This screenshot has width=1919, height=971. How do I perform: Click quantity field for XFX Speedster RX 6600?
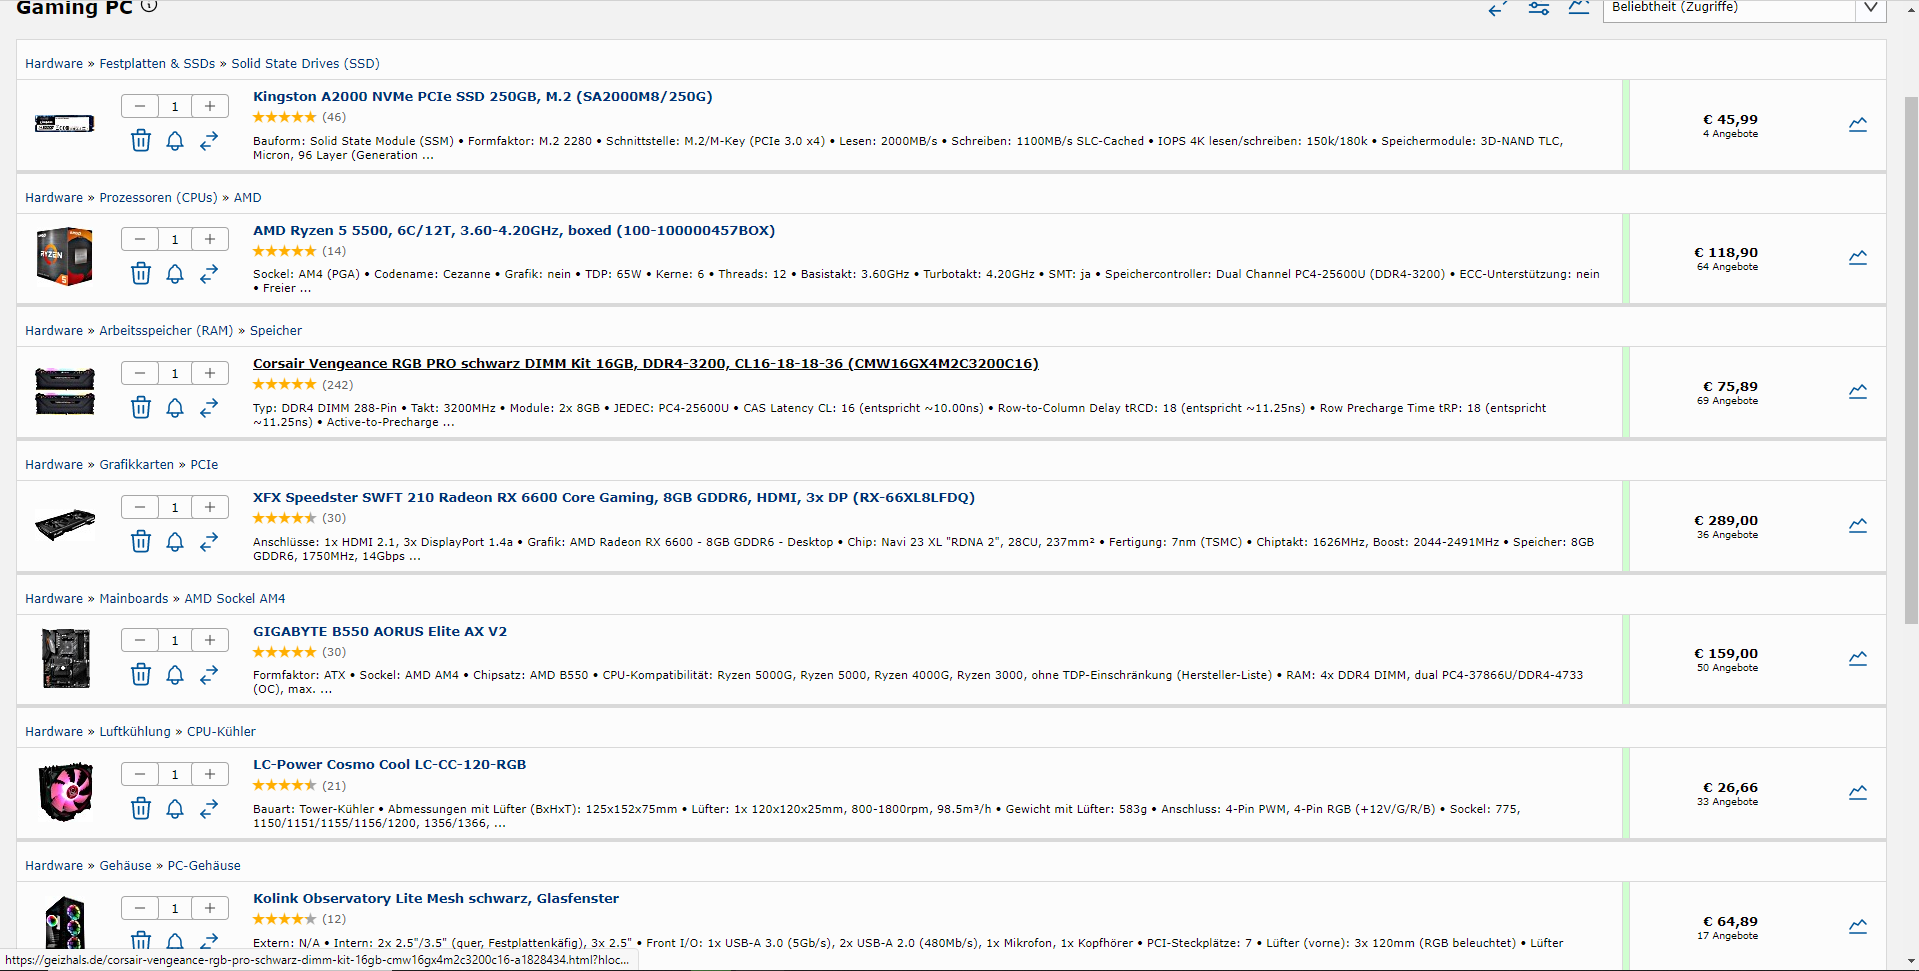tap(175, 507)
